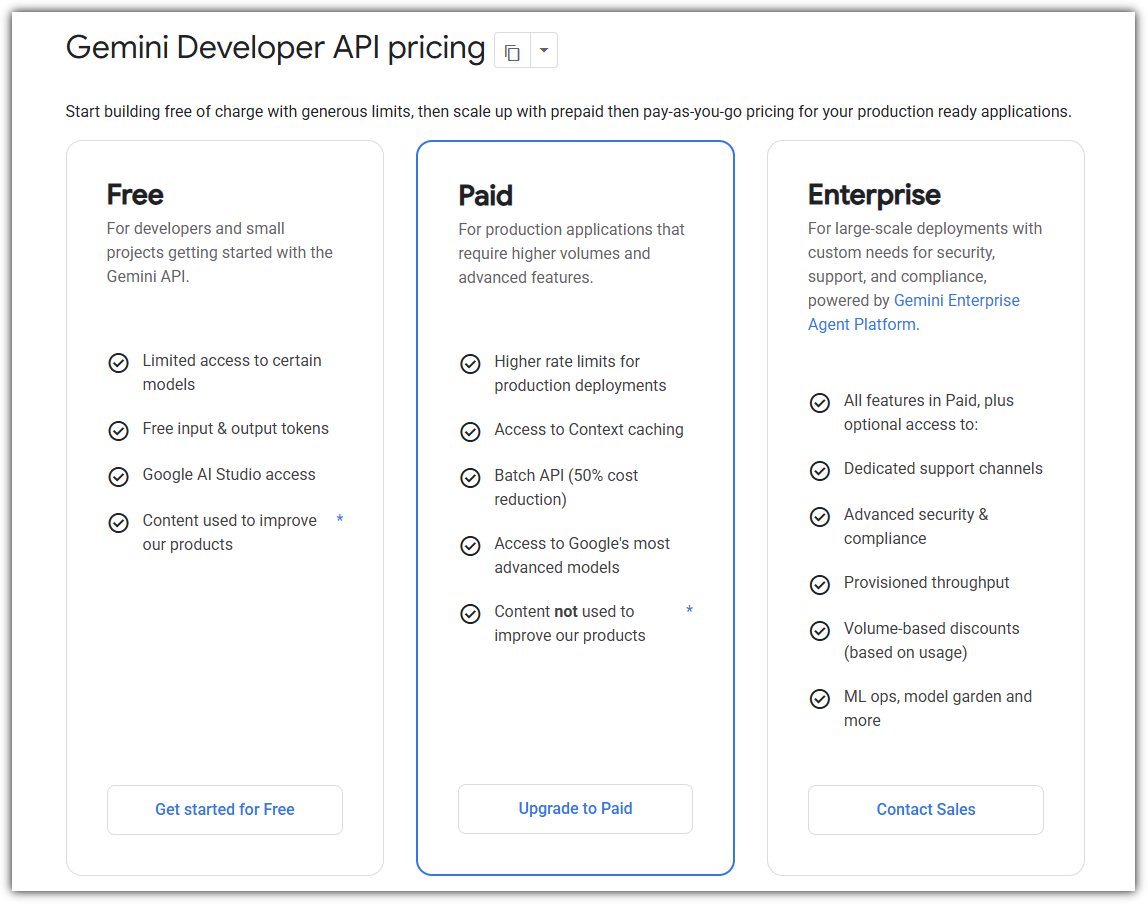Screen dimensions: 1148x904
Task: Click checkmark icon for Free input & output tokens
Action: [119, 430]
